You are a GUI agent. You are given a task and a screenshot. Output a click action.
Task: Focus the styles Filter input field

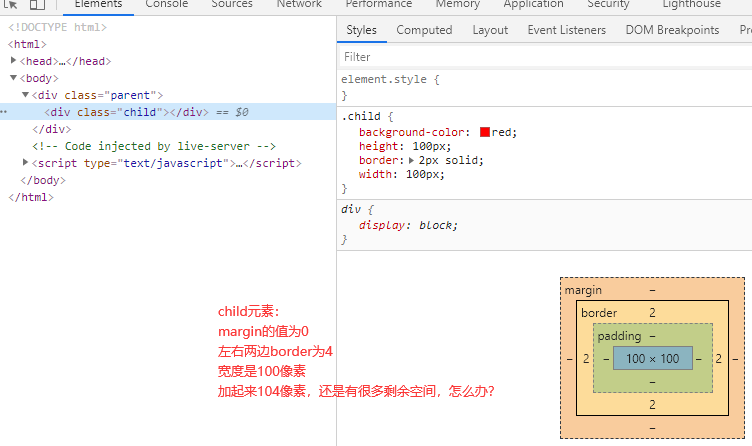coord(546,57)
